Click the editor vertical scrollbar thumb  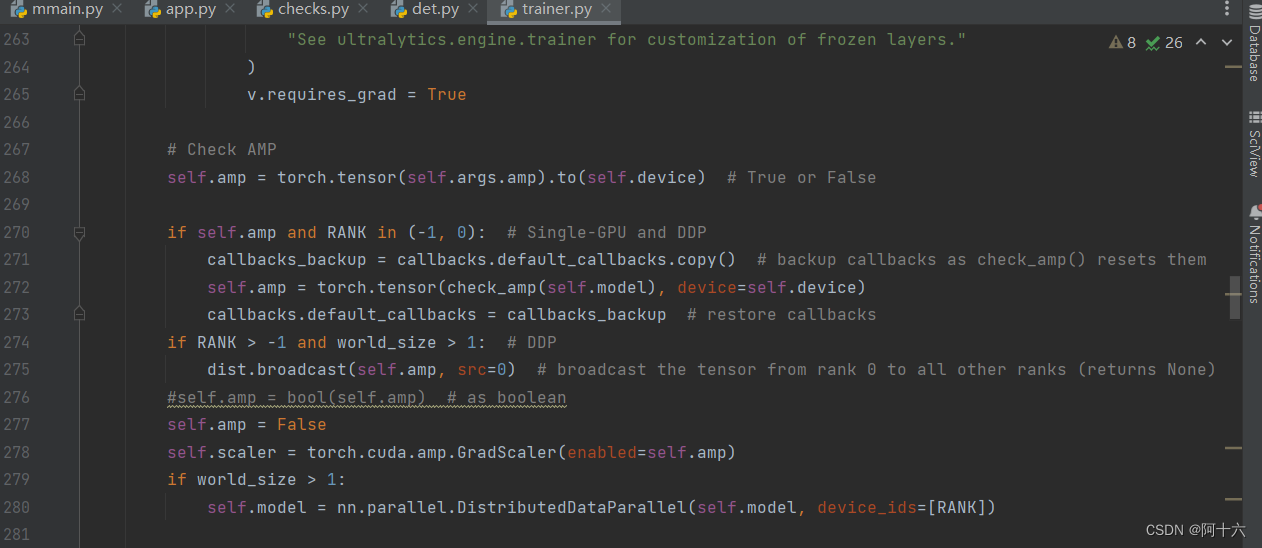point(1234,299)
